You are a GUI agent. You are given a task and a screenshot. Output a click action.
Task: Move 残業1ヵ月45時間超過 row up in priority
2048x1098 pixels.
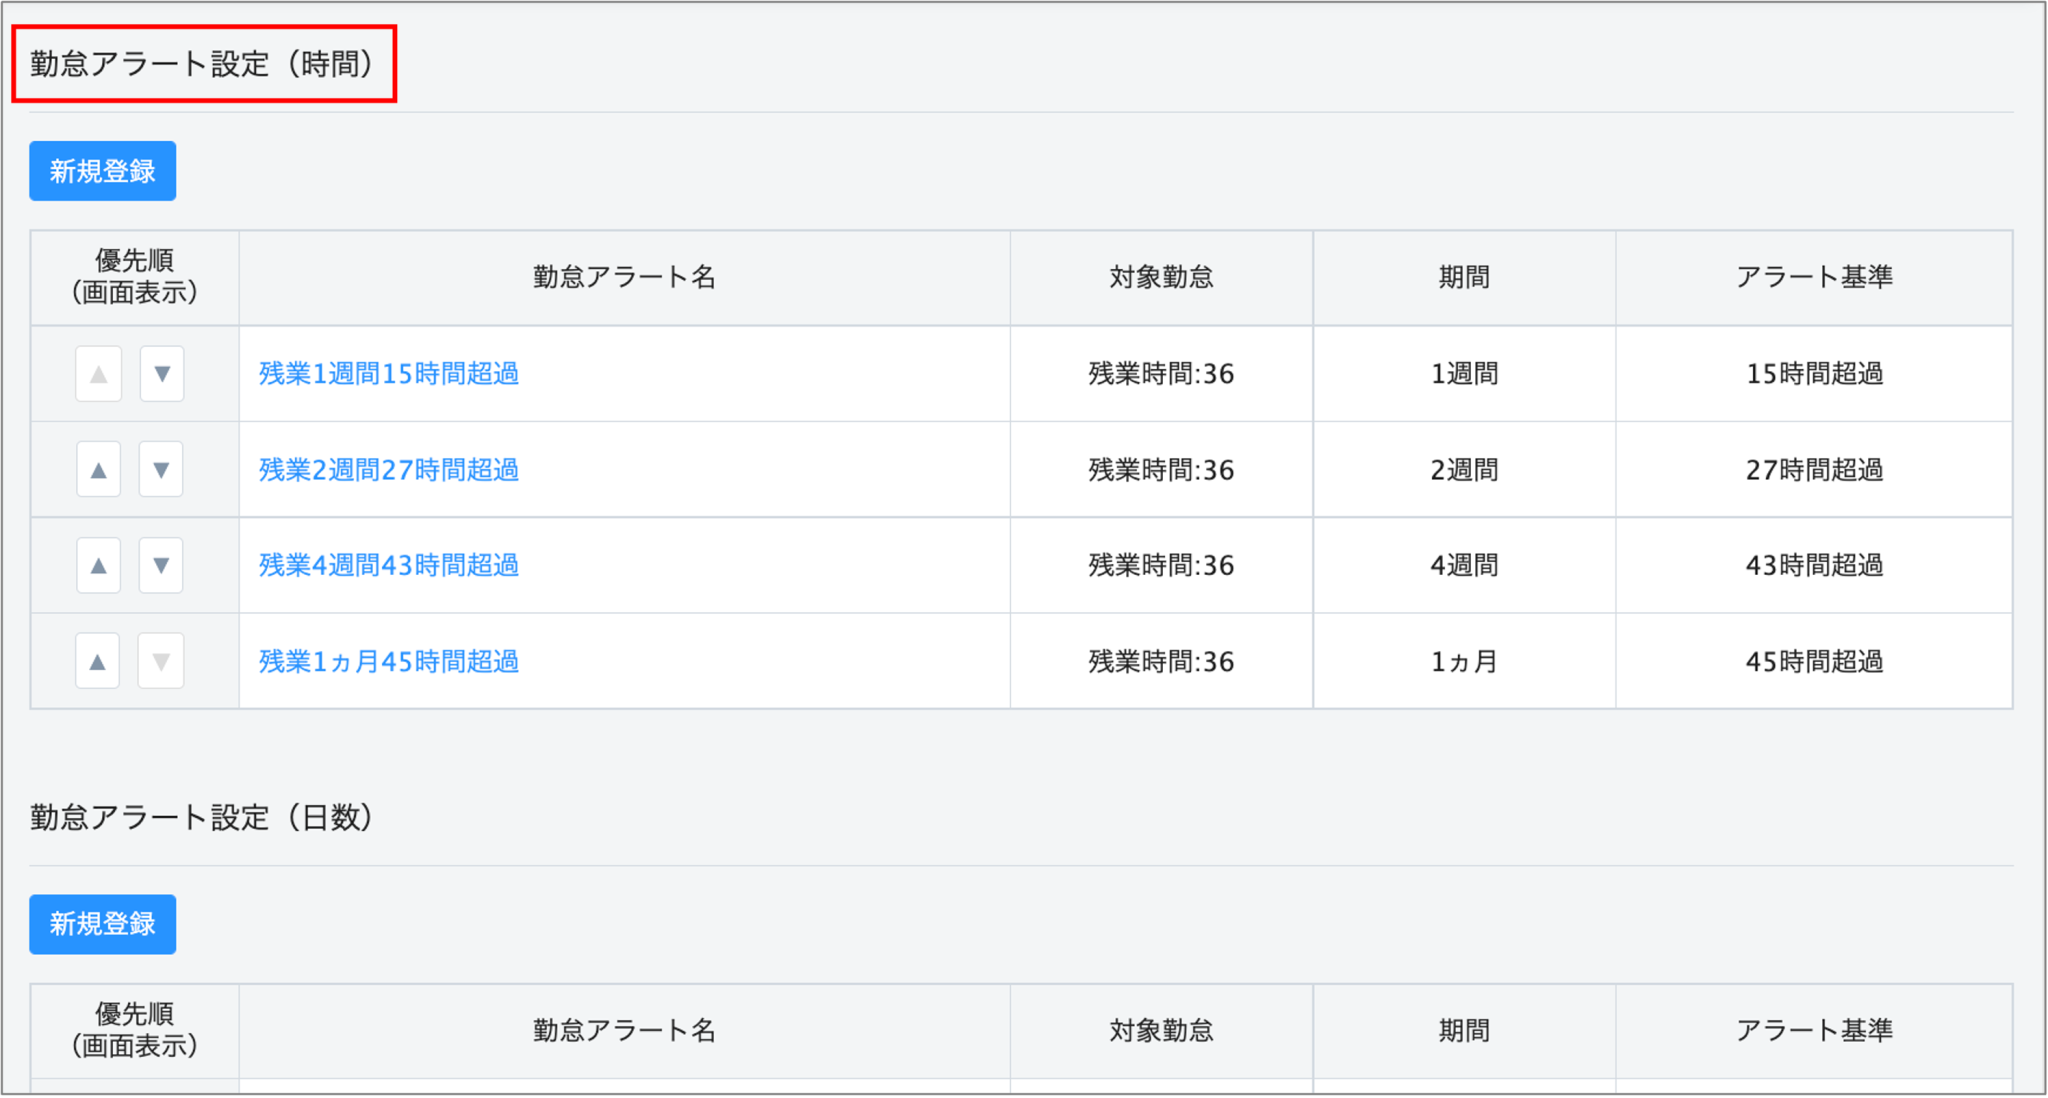(98, 661)
